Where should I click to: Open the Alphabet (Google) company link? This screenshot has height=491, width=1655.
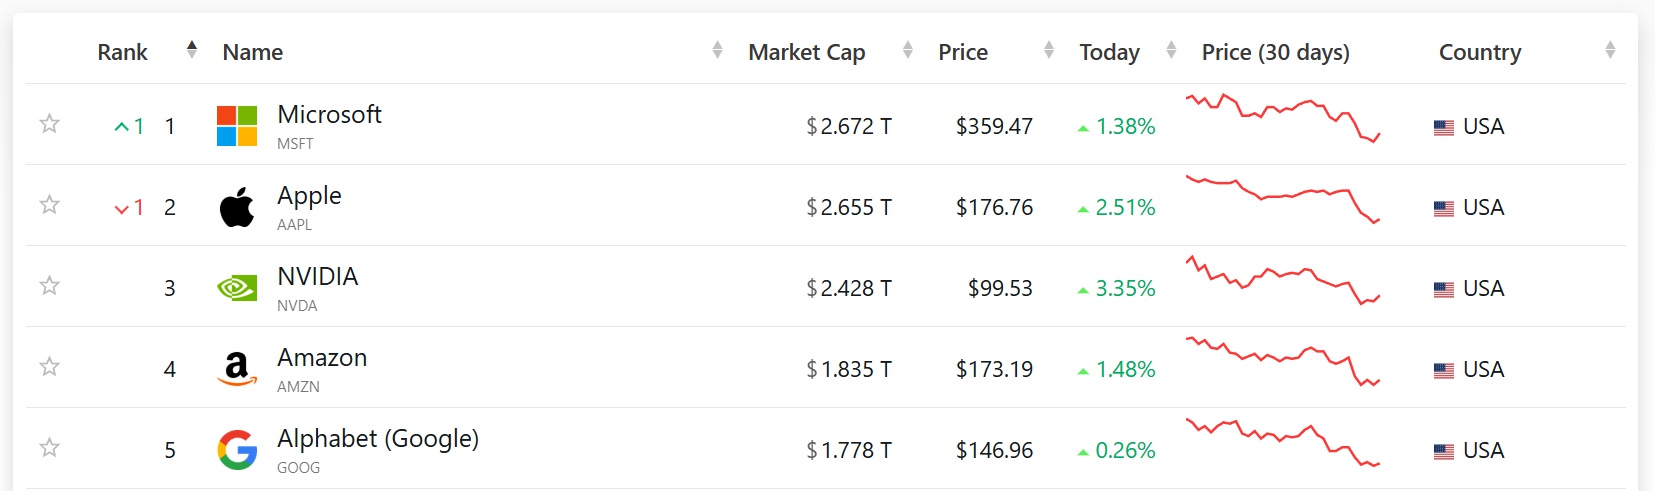(x=378, y=439)
